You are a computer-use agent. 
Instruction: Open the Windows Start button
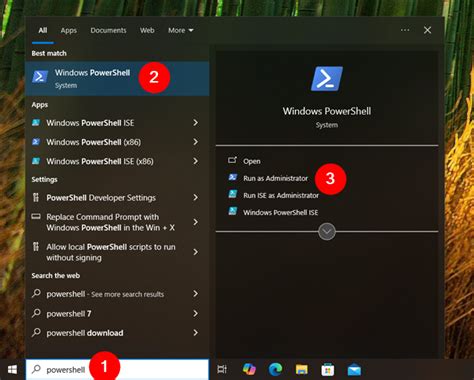12,369
